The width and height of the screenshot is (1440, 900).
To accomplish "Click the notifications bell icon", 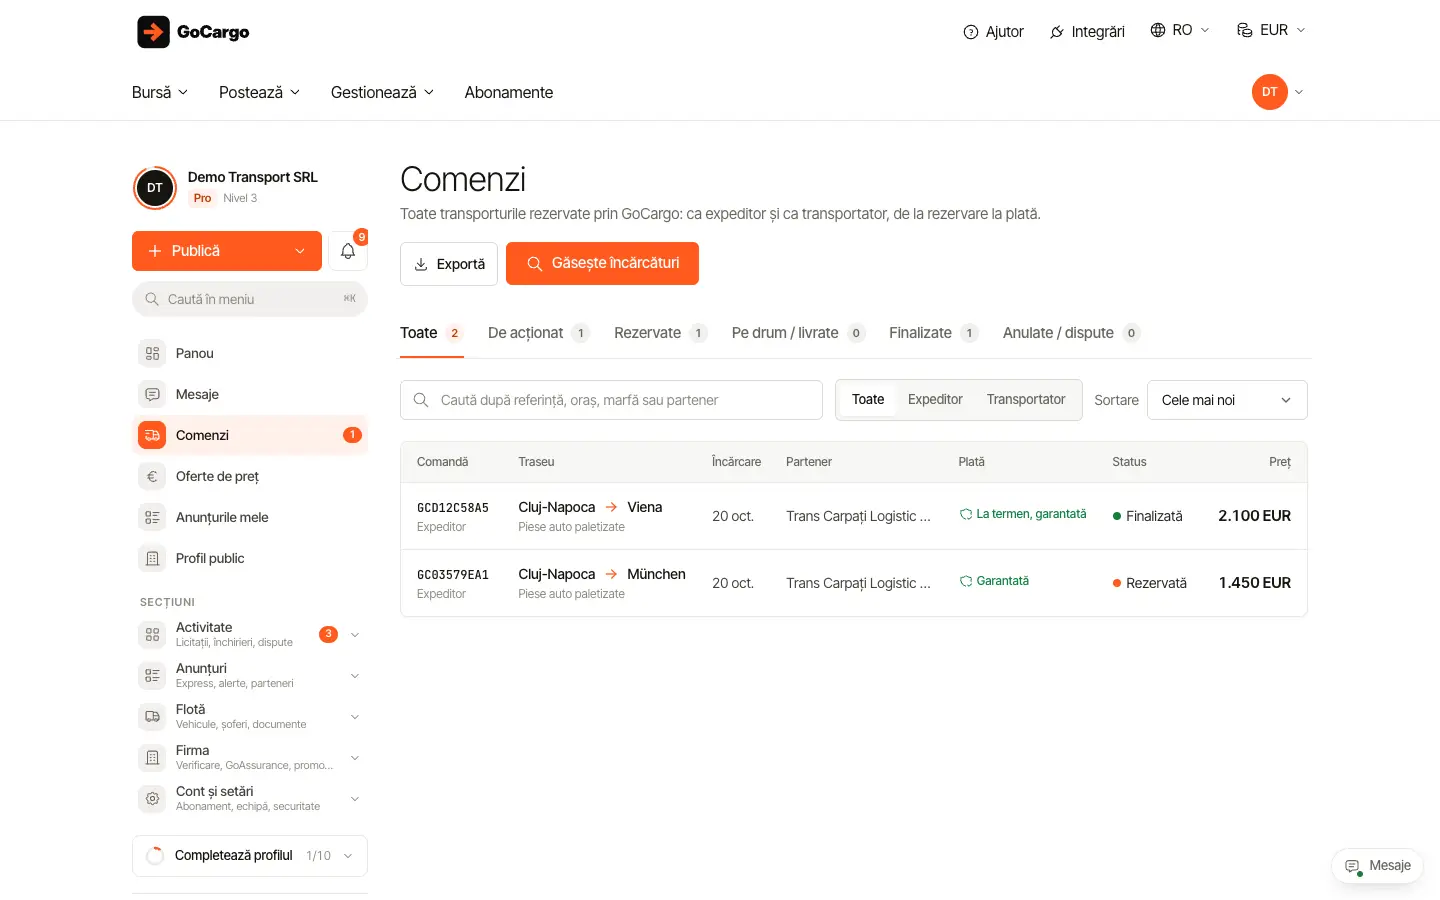I will tap(348, 251).
